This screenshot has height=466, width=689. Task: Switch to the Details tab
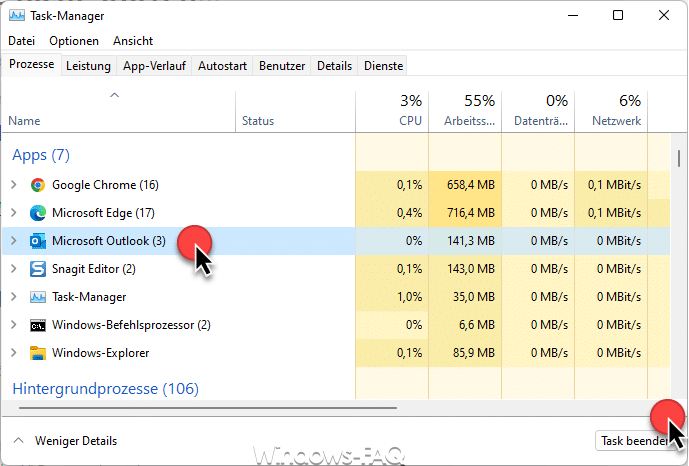tap(334, 66)
